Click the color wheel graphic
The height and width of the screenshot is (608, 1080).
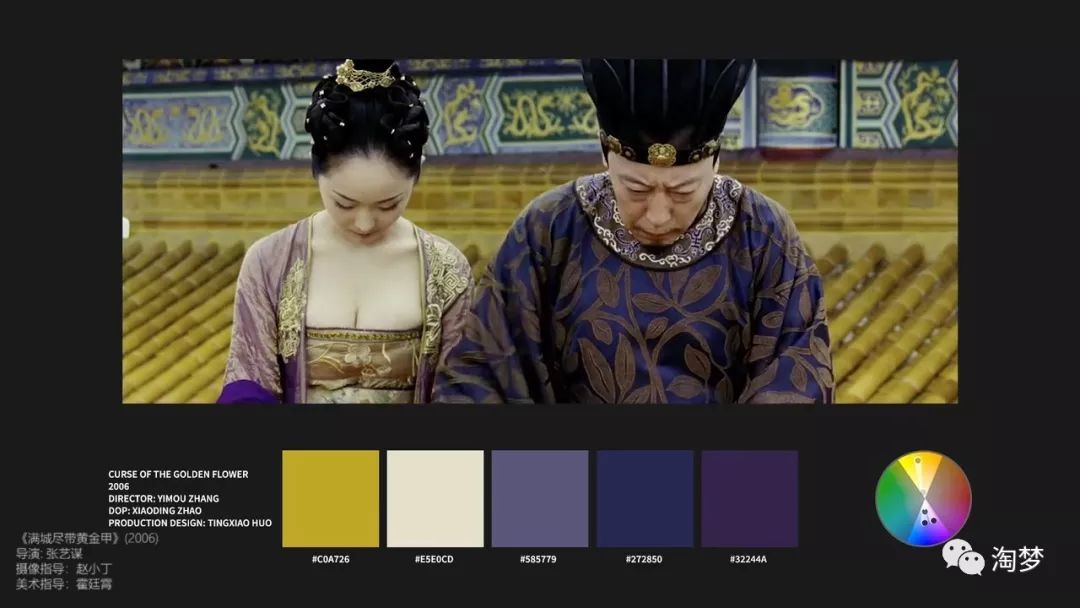tap(923, 498)
